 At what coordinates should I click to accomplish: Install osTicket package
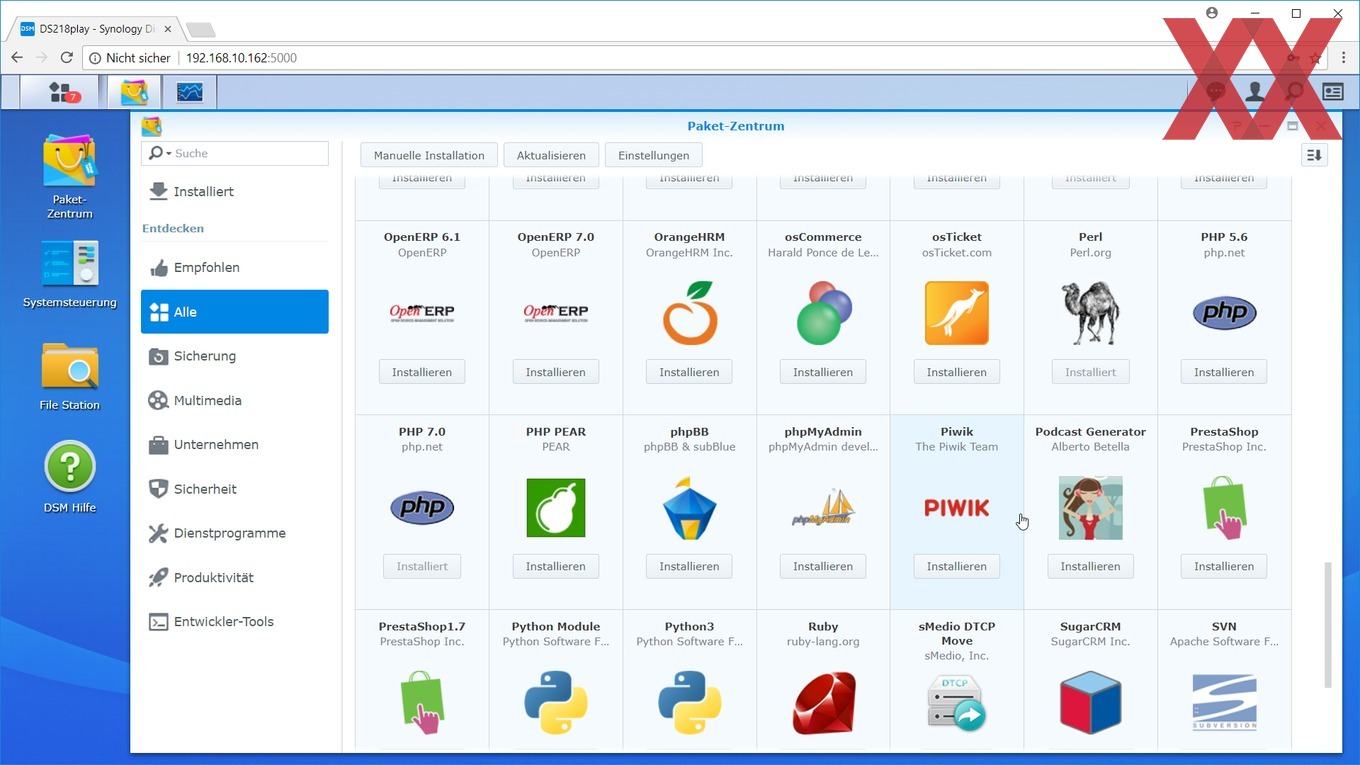click(957, 372)
